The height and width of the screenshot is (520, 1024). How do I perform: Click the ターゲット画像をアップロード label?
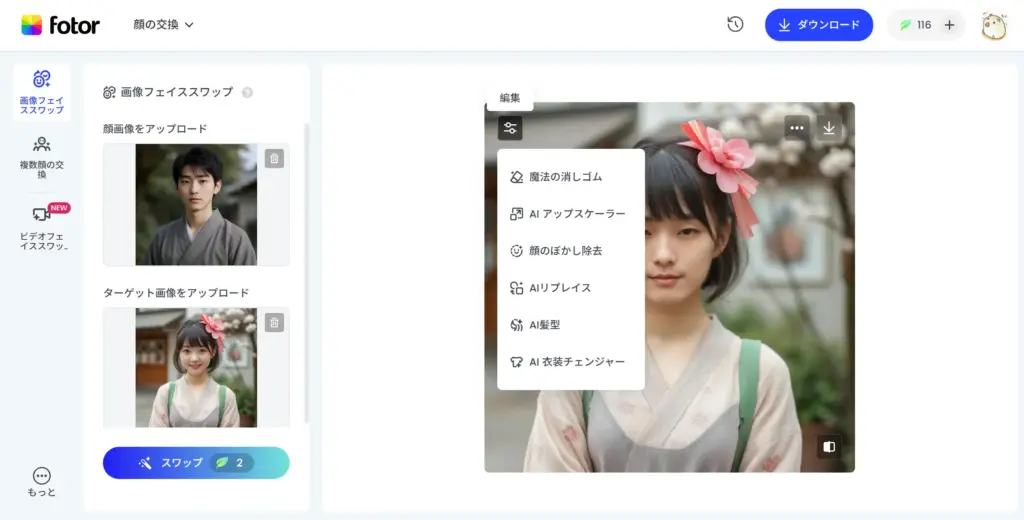(176, 293)
